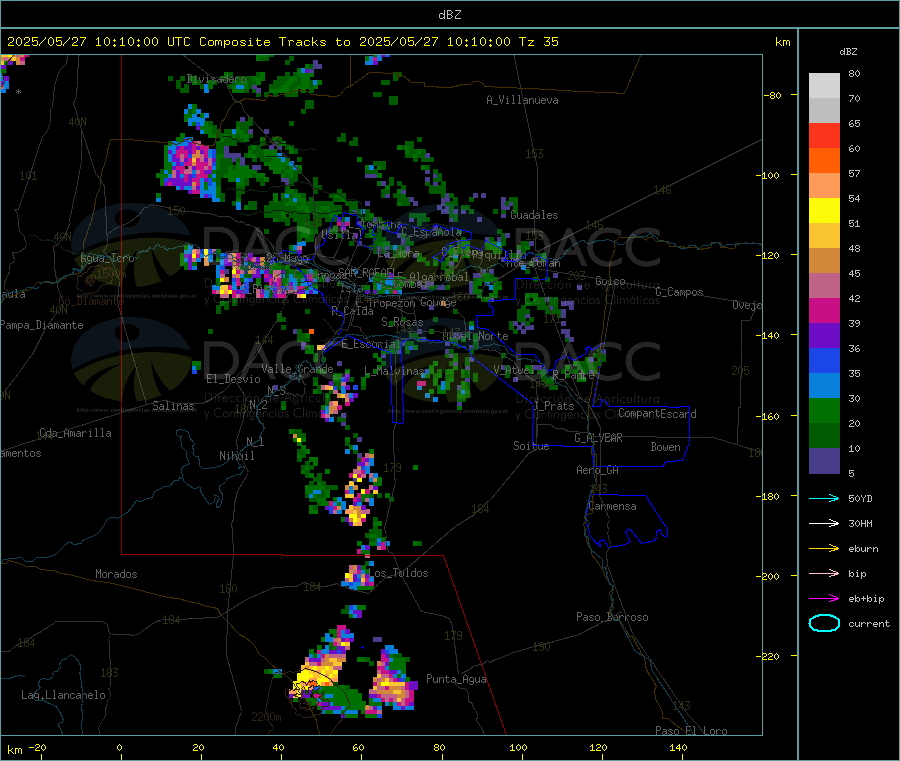Select the yellow 51 dBZ color swatch
900x761 pixels.
click(824, 211)
